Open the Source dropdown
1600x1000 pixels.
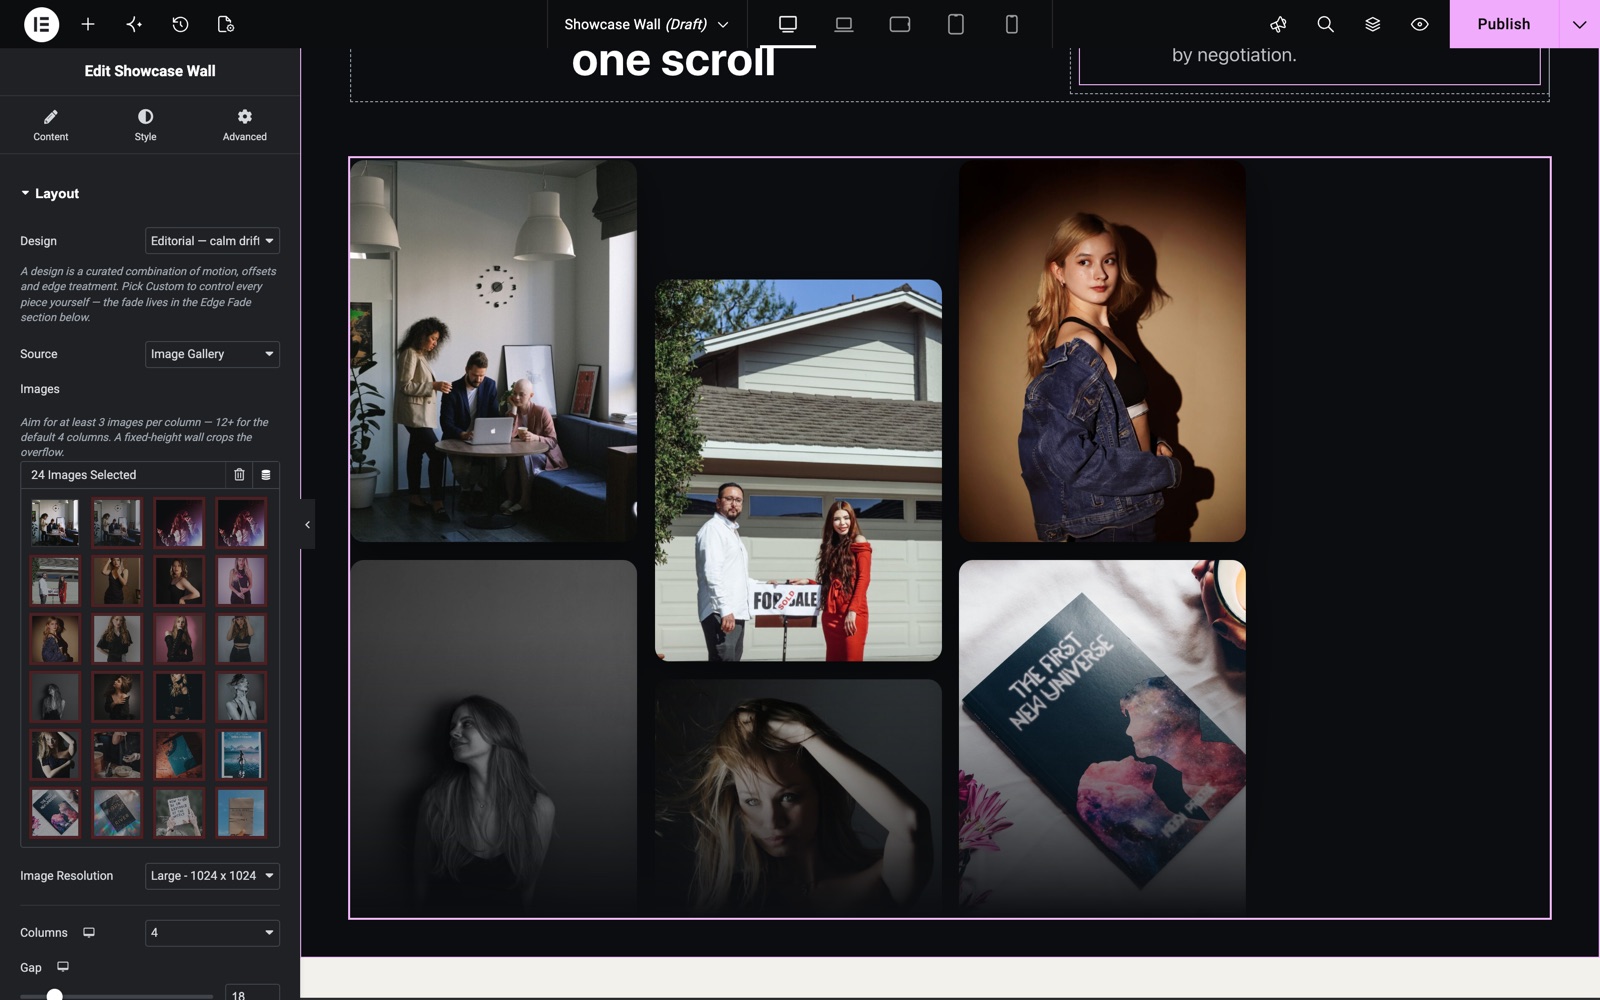pos(212,354)
